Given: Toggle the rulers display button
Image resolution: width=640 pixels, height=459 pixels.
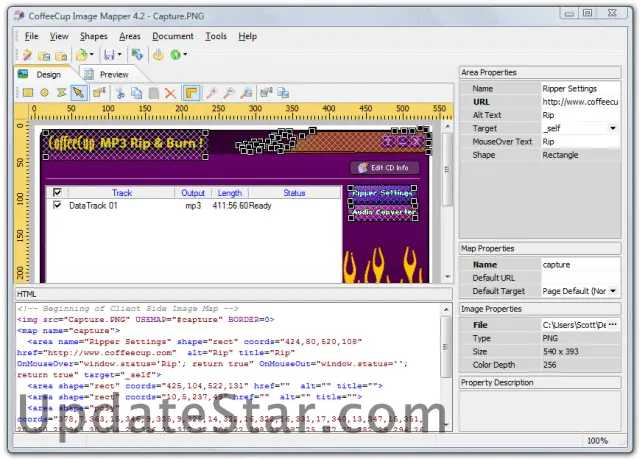Looking at the screenshot, I should [191, 93].
